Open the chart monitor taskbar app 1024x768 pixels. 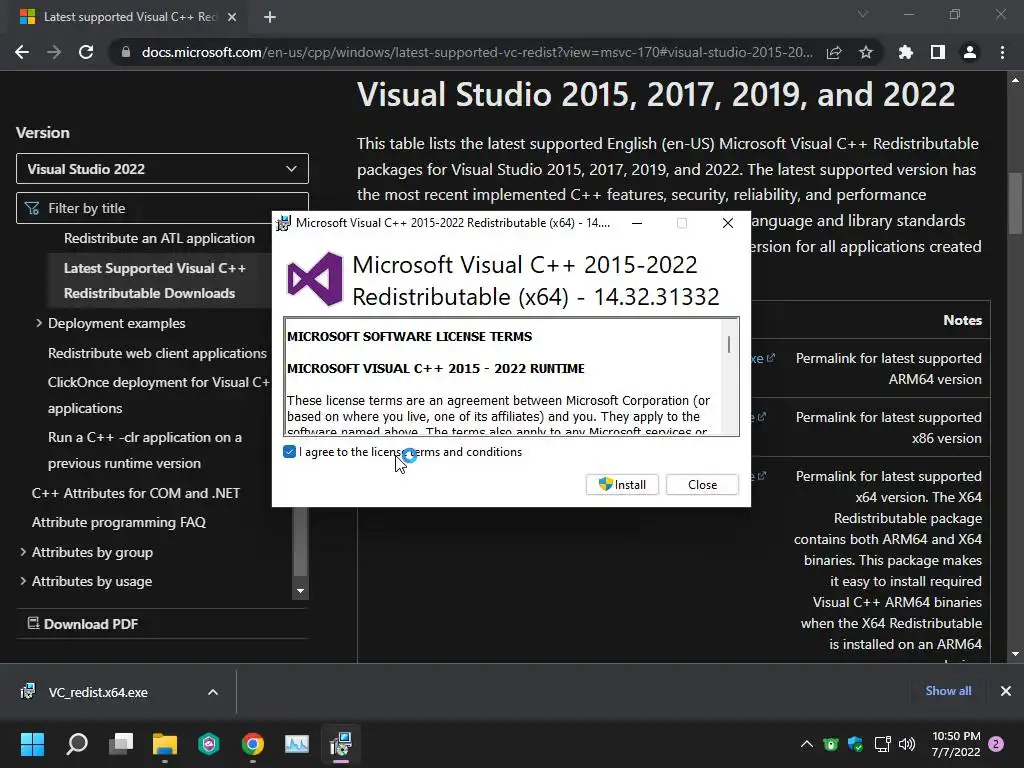pyautogui.click(x=296, y=744)
